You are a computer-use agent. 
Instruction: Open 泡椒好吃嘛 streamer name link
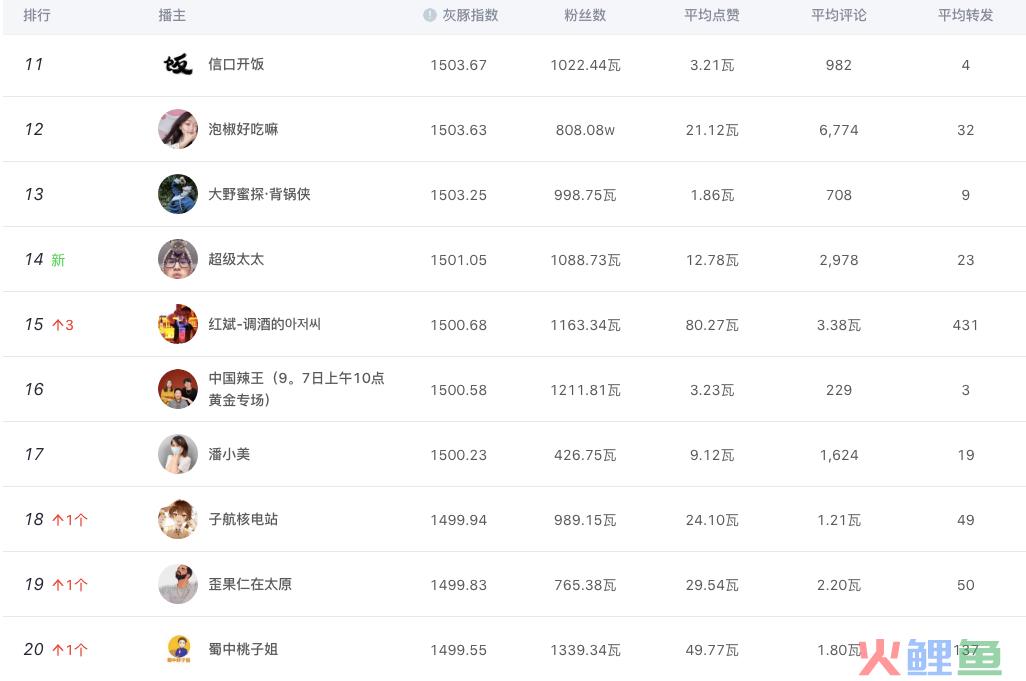tap(243, 129)
